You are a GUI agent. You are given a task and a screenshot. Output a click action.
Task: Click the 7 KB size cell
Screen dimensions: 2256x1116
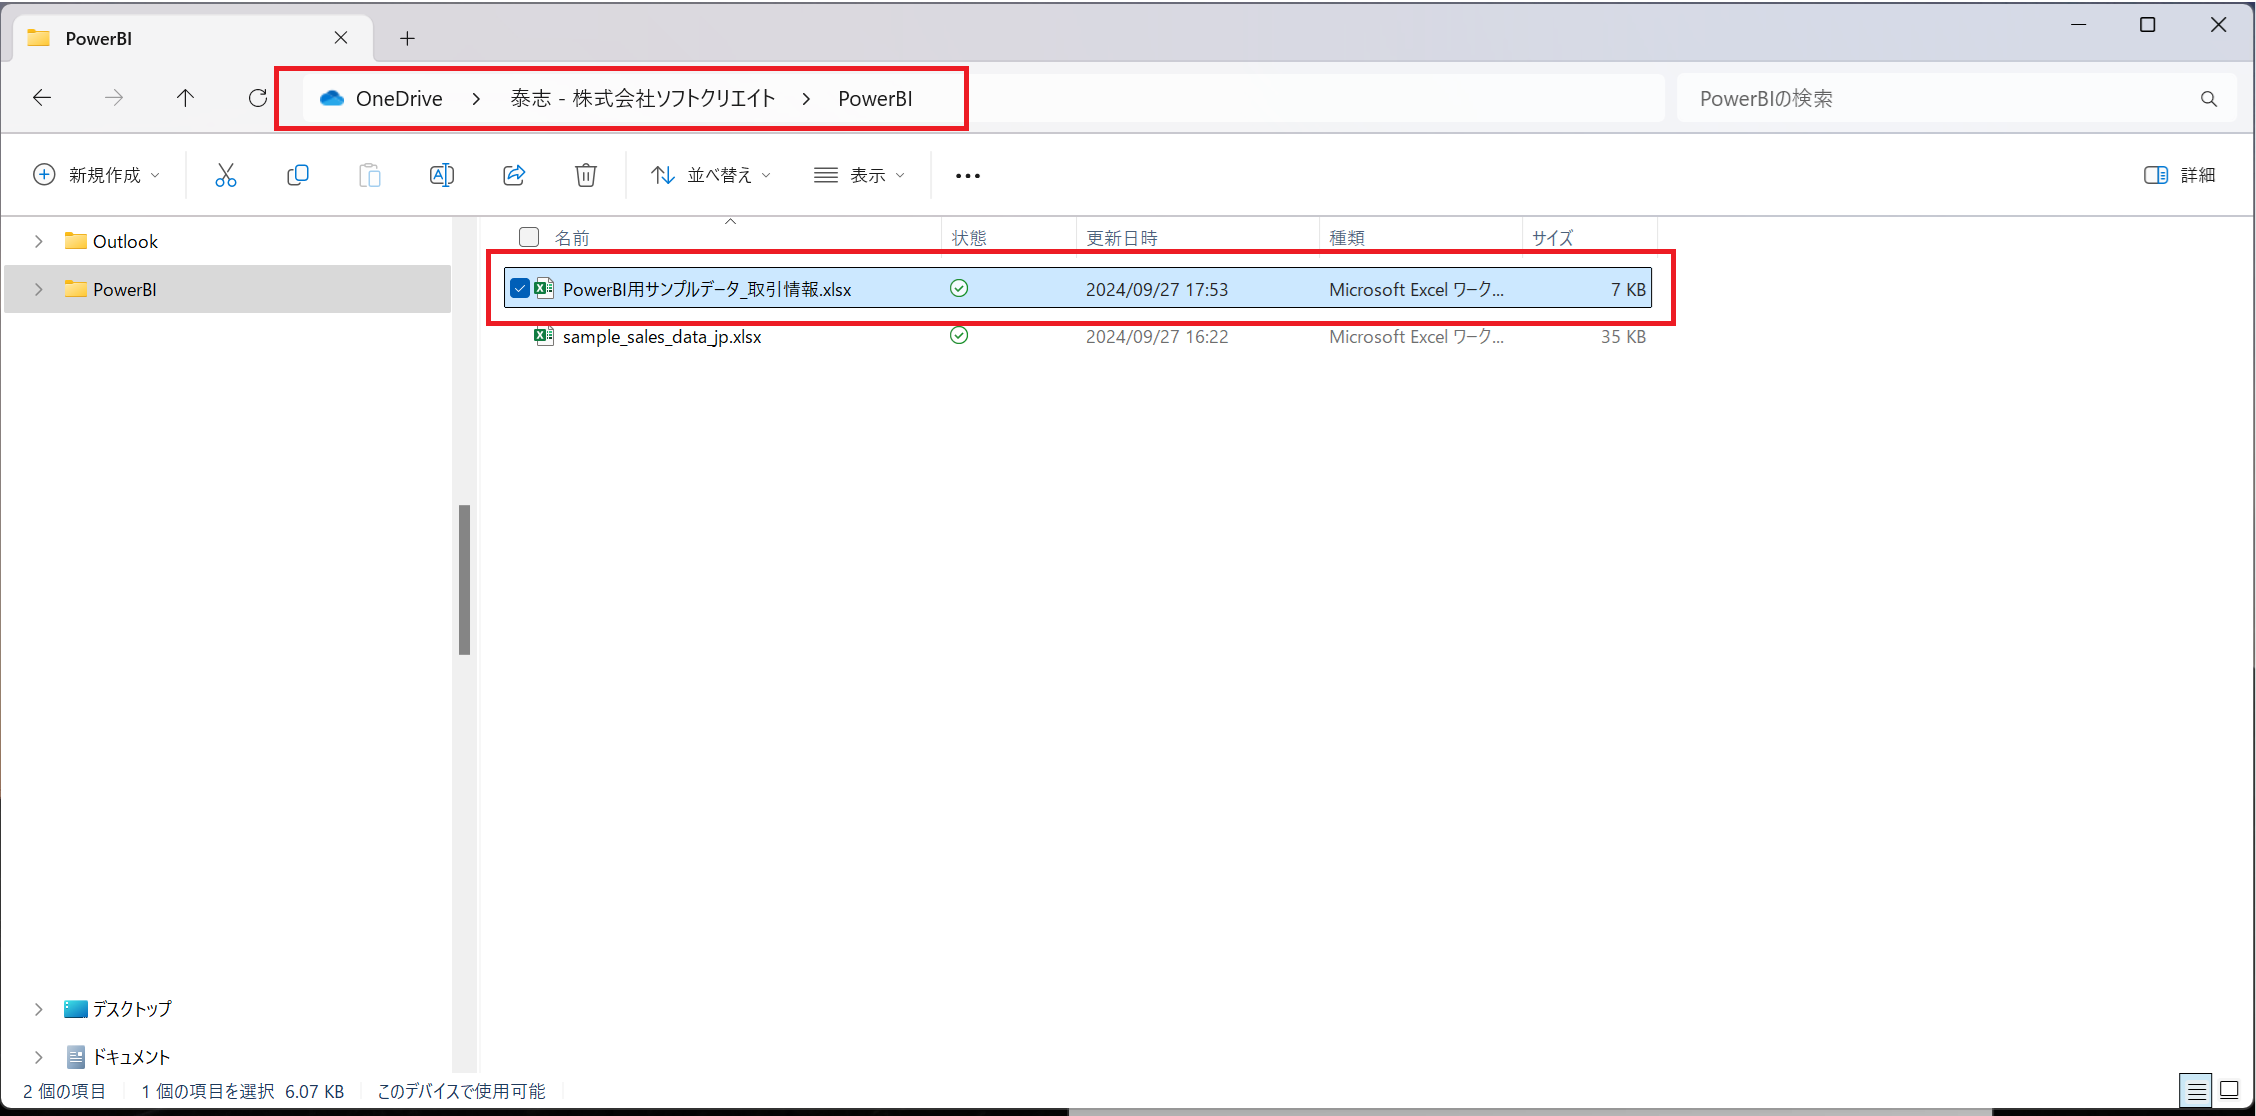1628,289
